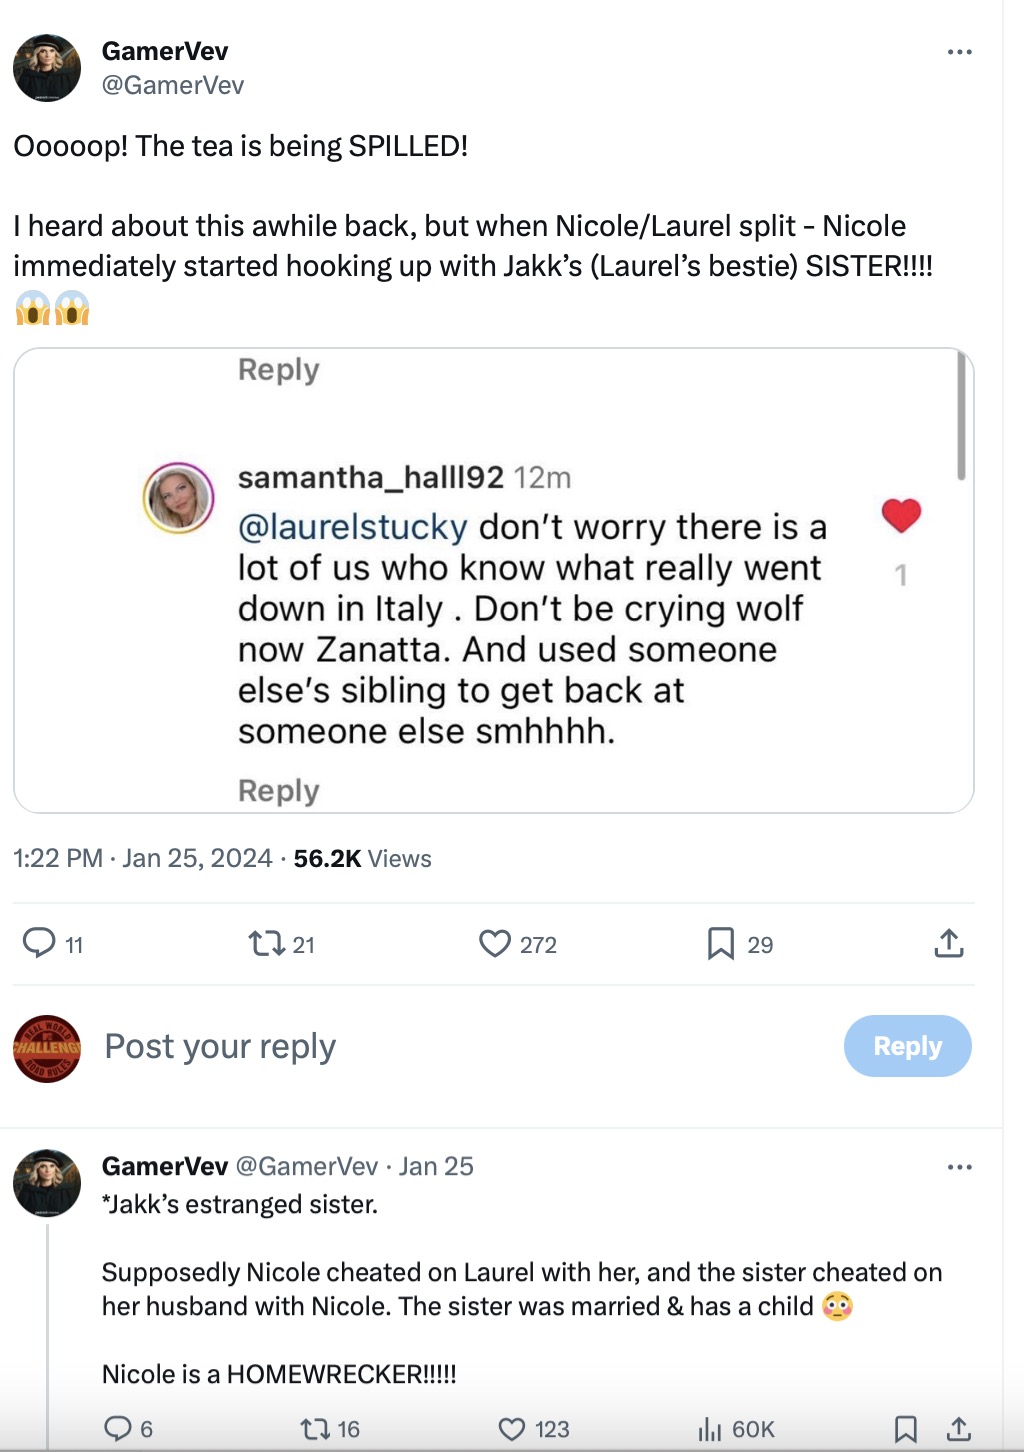This screenshot has width=1024, height=1452.
Task: Reply to the Jakk's estranged sister tweet
Action: coord(118,1428)
